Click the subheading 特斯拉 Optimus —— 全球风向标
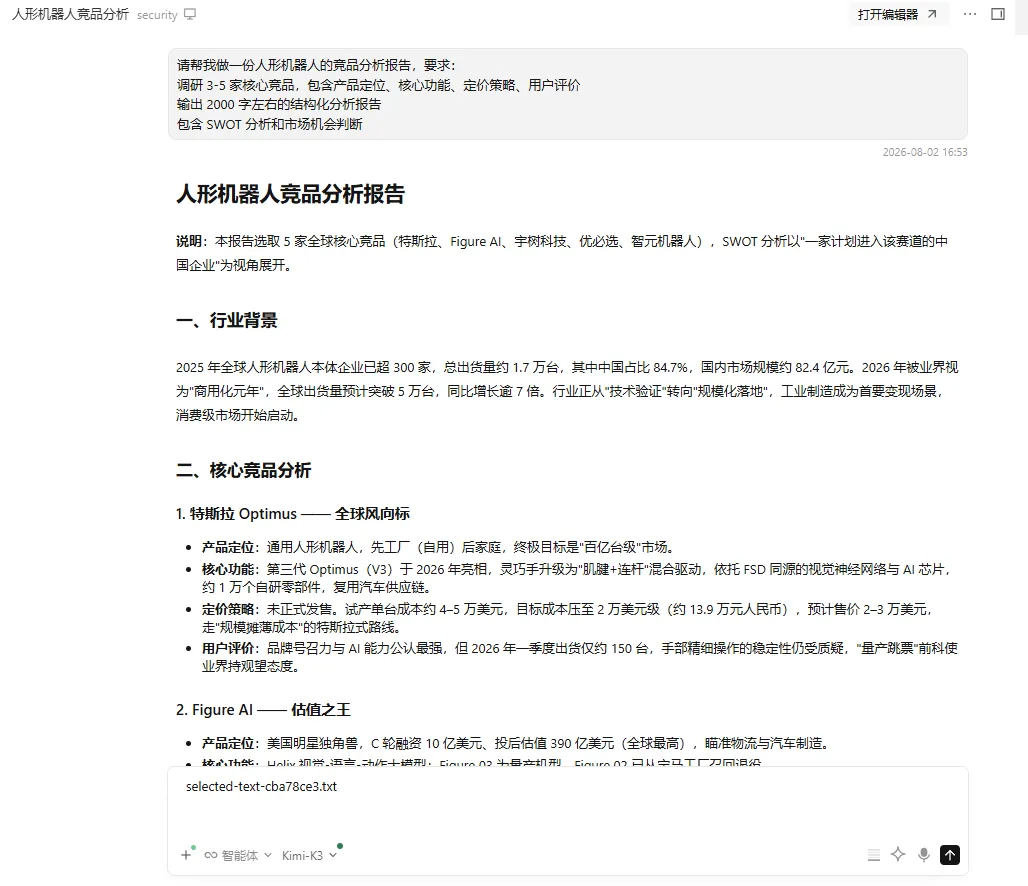The image size is (1028, 886). pos(292,513)
